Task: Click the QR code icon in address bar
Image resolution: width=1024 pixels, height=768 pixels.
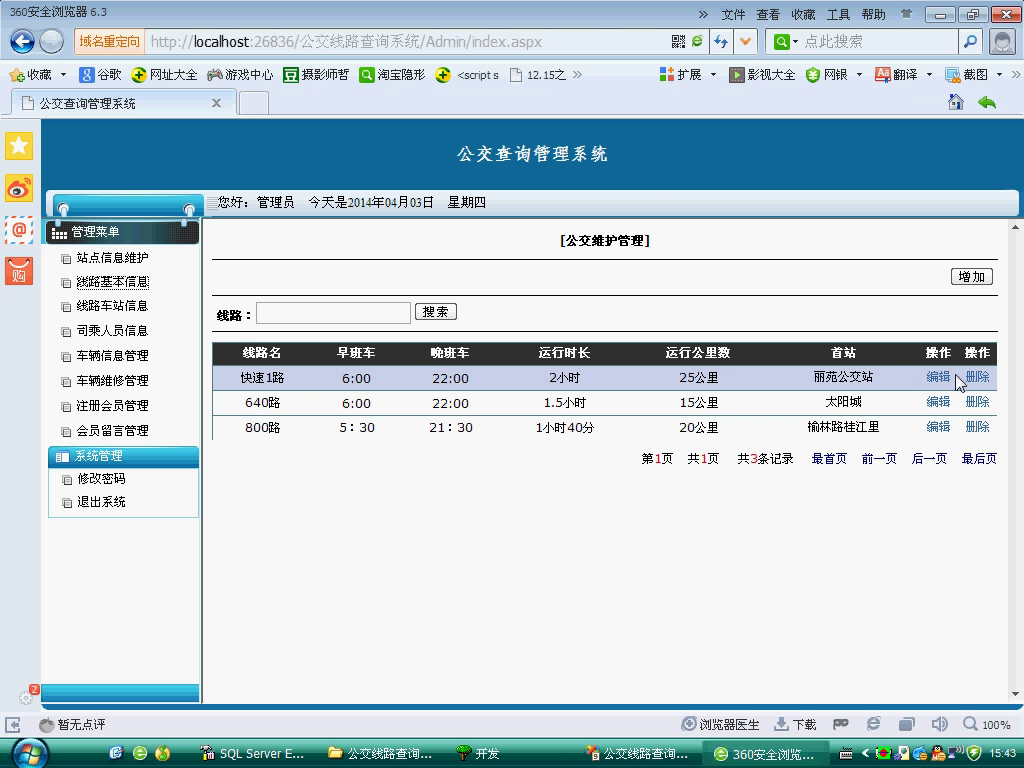Action: pyautogui.click(x=679, y=41)
